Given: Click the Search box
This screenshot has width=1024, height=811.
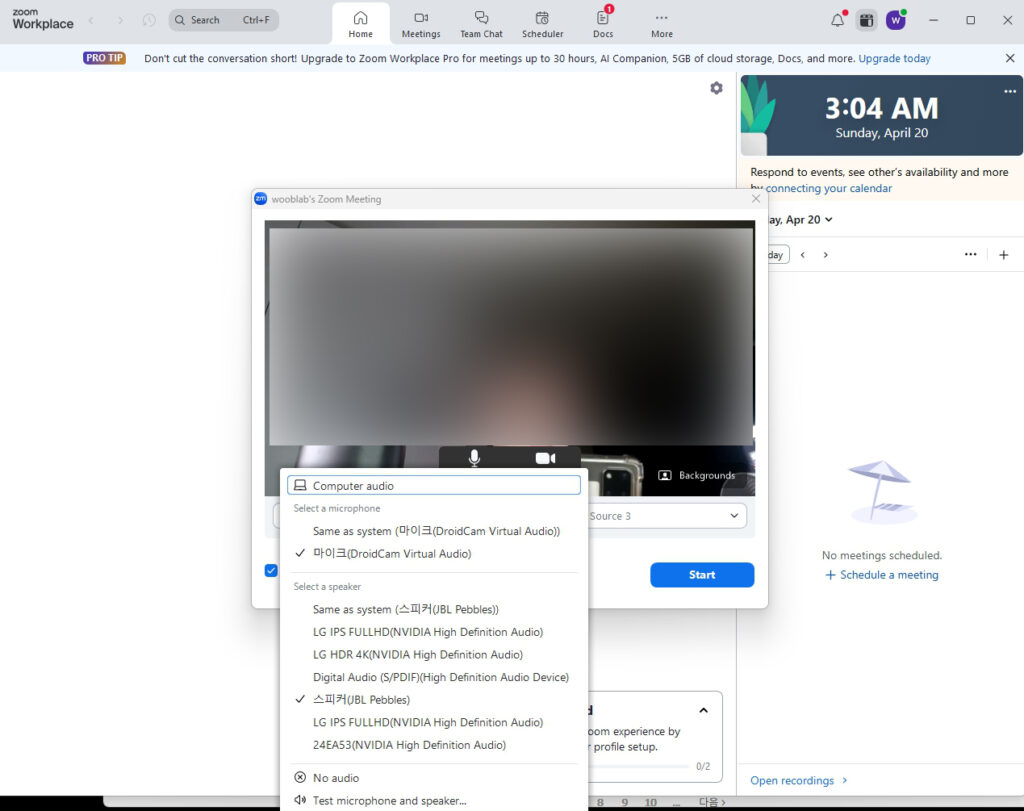Looking at the screenshot, I should (x=223, y=20).
